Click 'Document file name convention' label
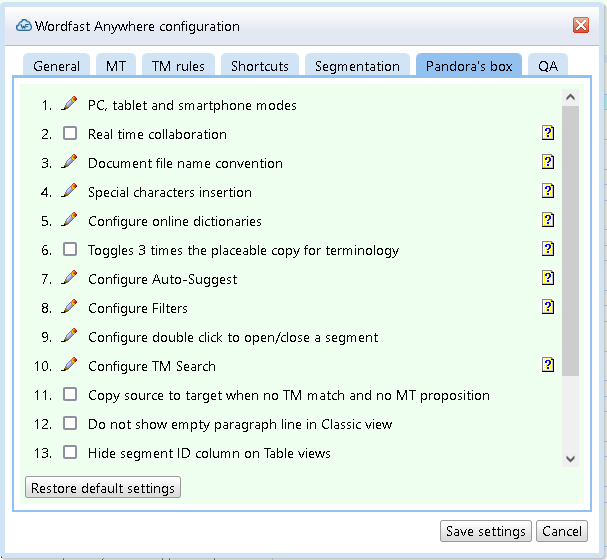The image size is (607, 560). (185, 163)
